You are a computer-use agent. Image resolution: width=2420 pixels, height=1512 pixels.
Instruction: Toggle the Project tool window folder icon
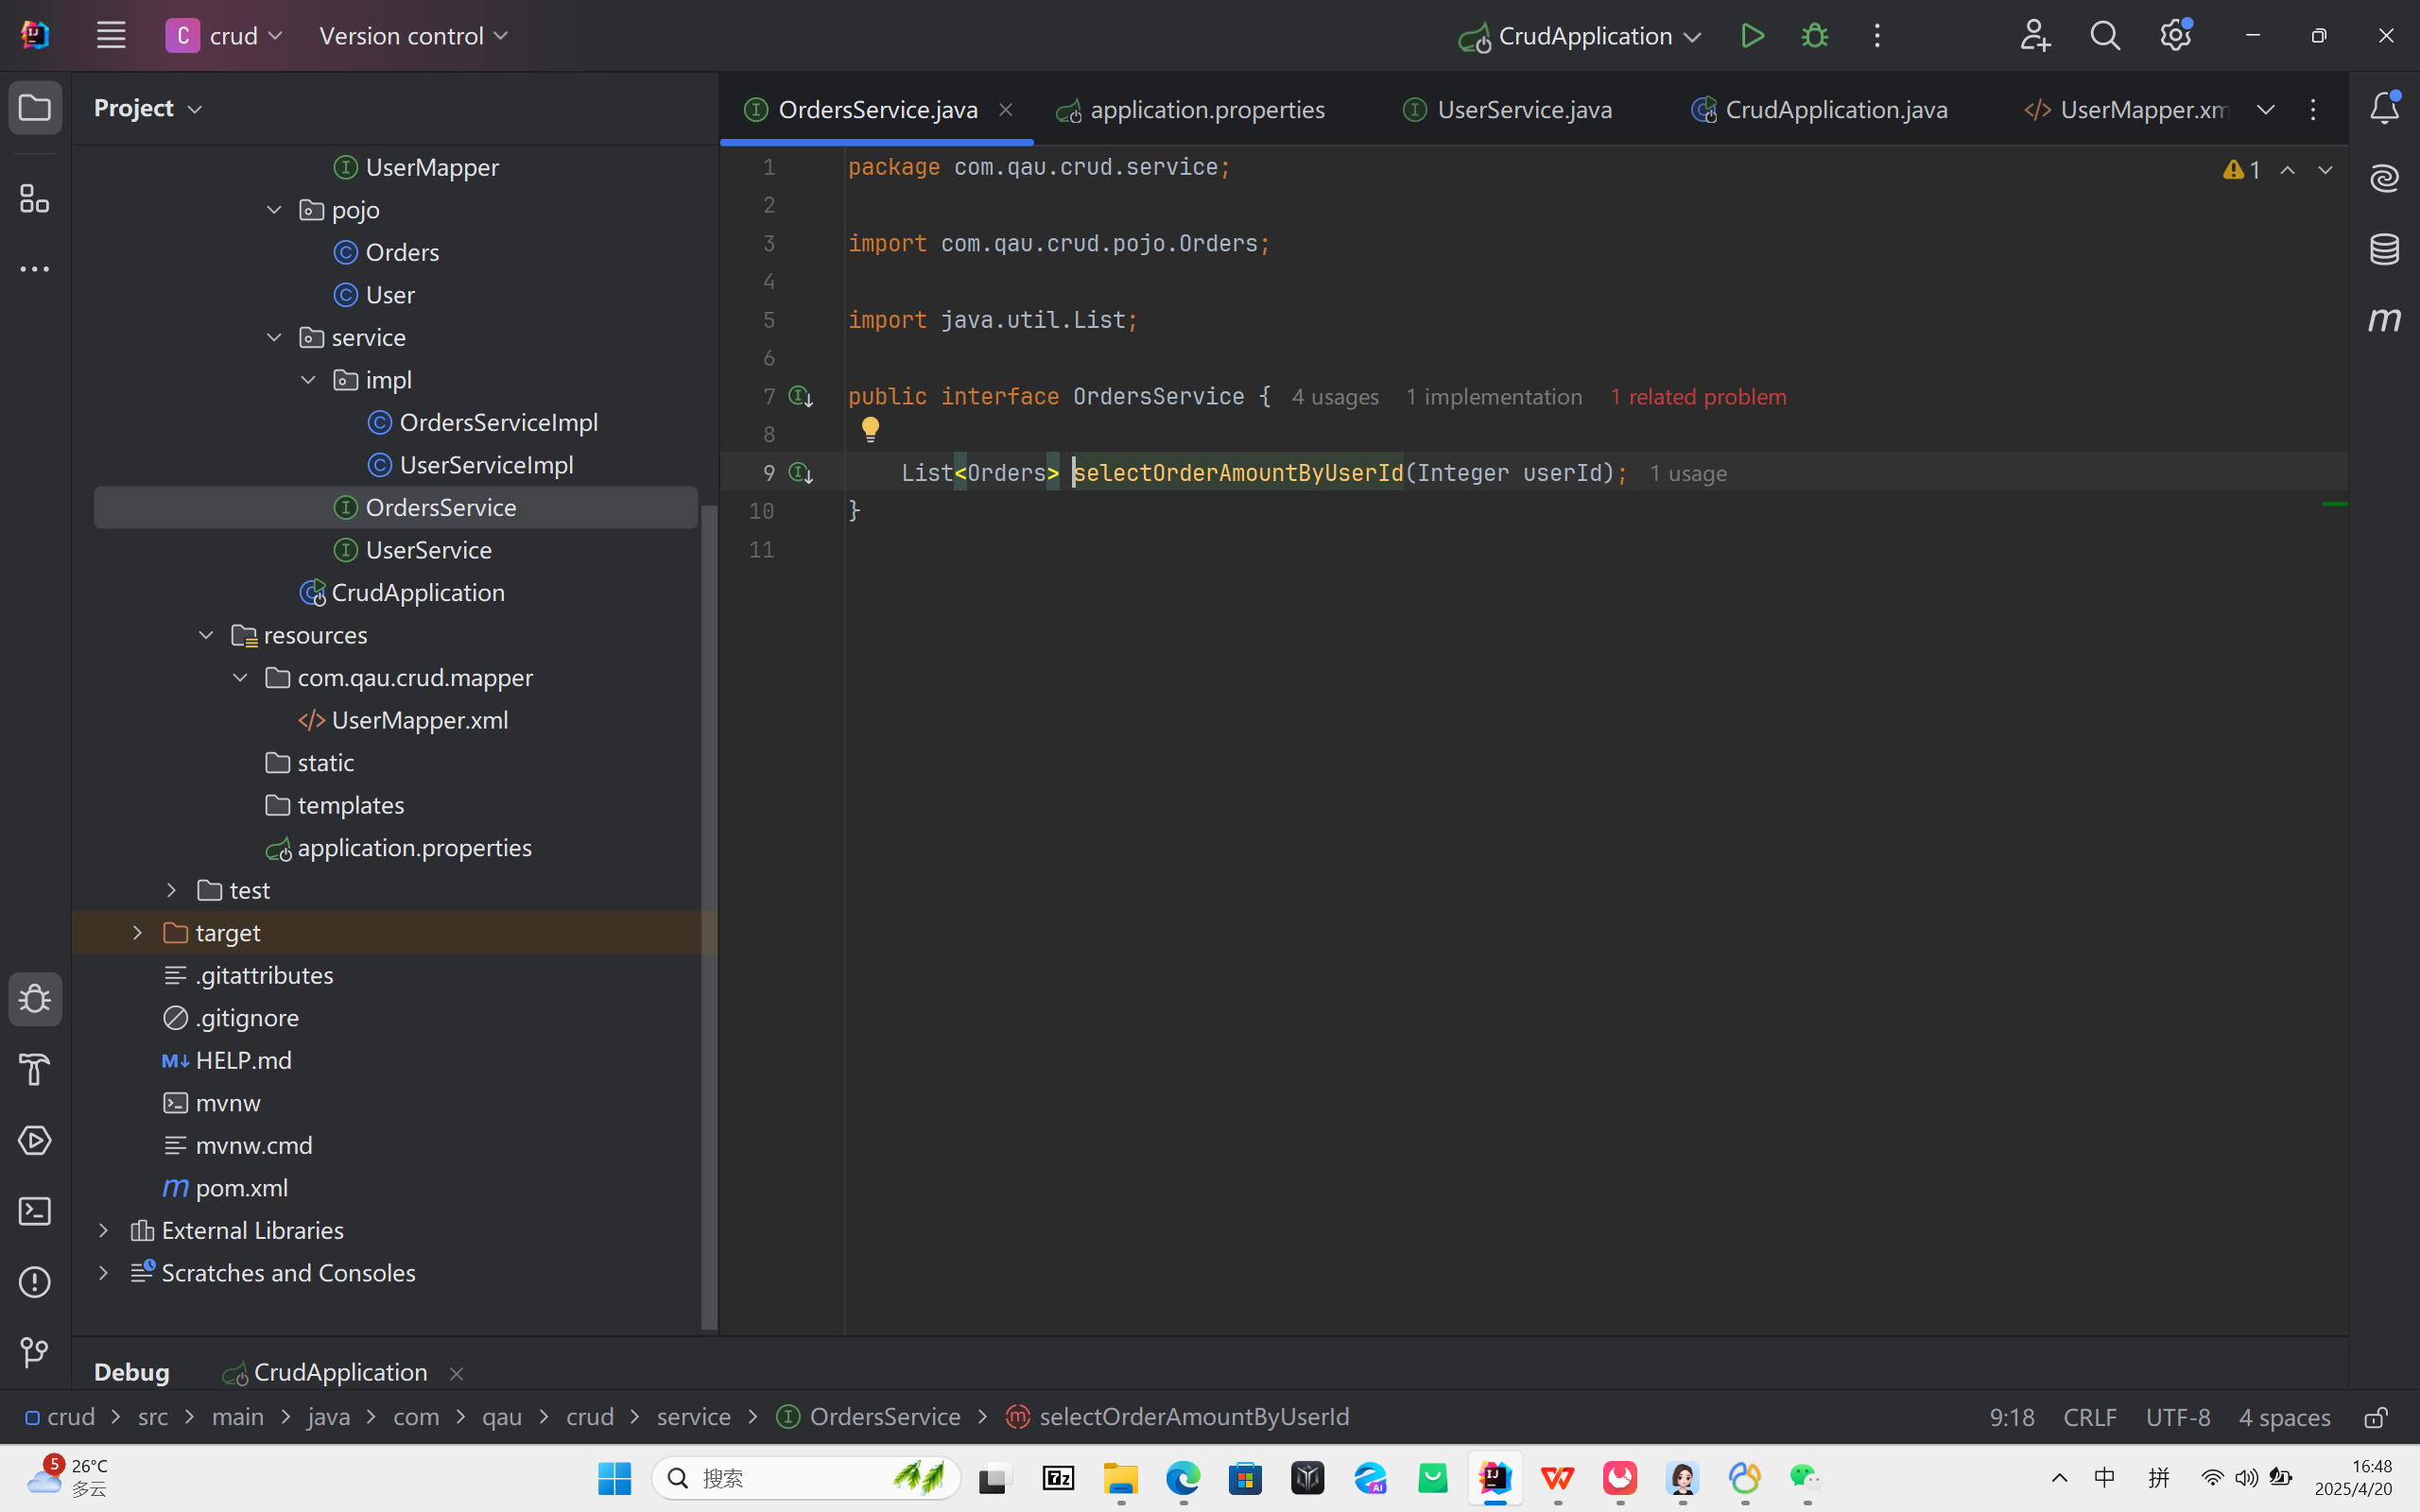[35, 108]
